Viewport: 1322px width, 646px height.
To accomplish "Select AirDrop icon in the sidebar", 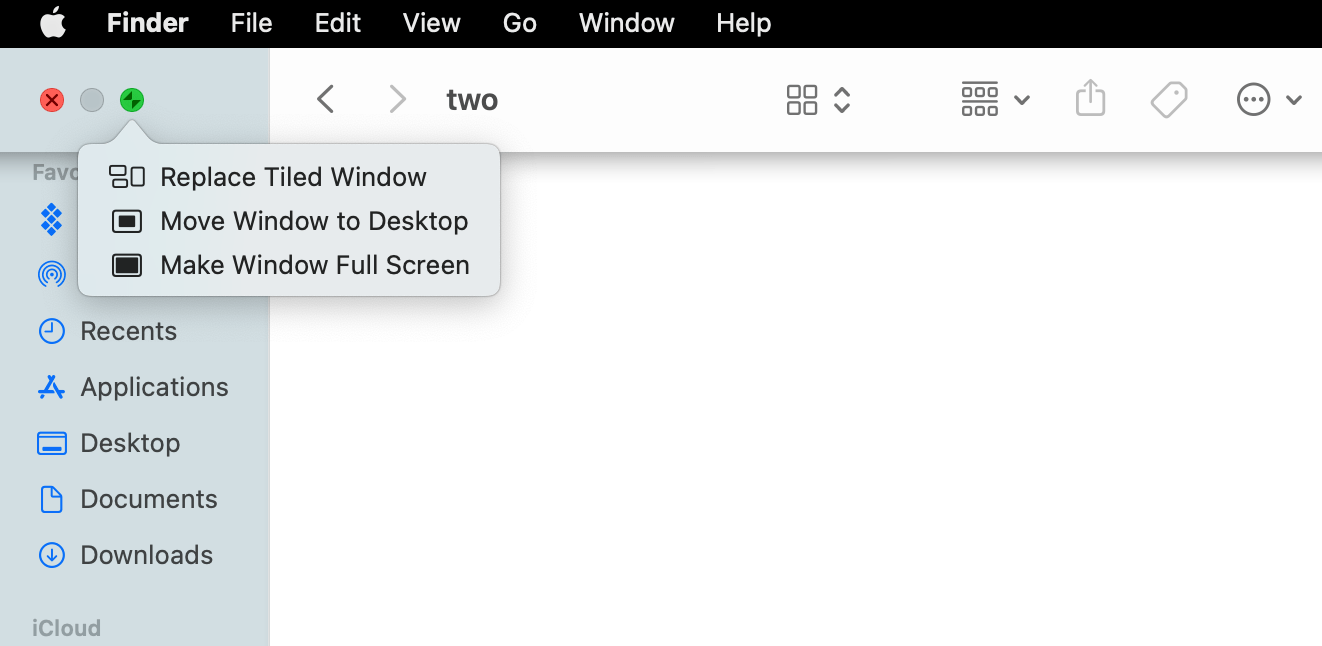I will (x=52, y=274).
